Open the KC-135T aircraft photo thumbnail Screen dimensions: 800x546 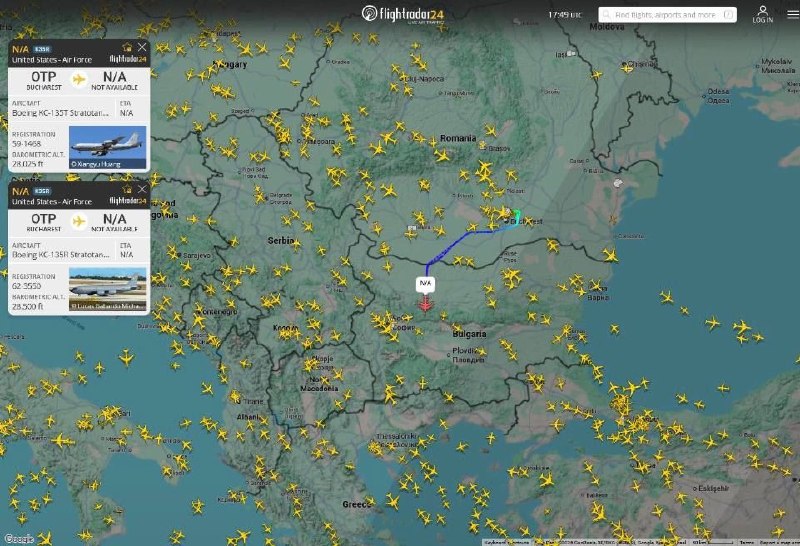pyautogui.click(x=108, y=147)
